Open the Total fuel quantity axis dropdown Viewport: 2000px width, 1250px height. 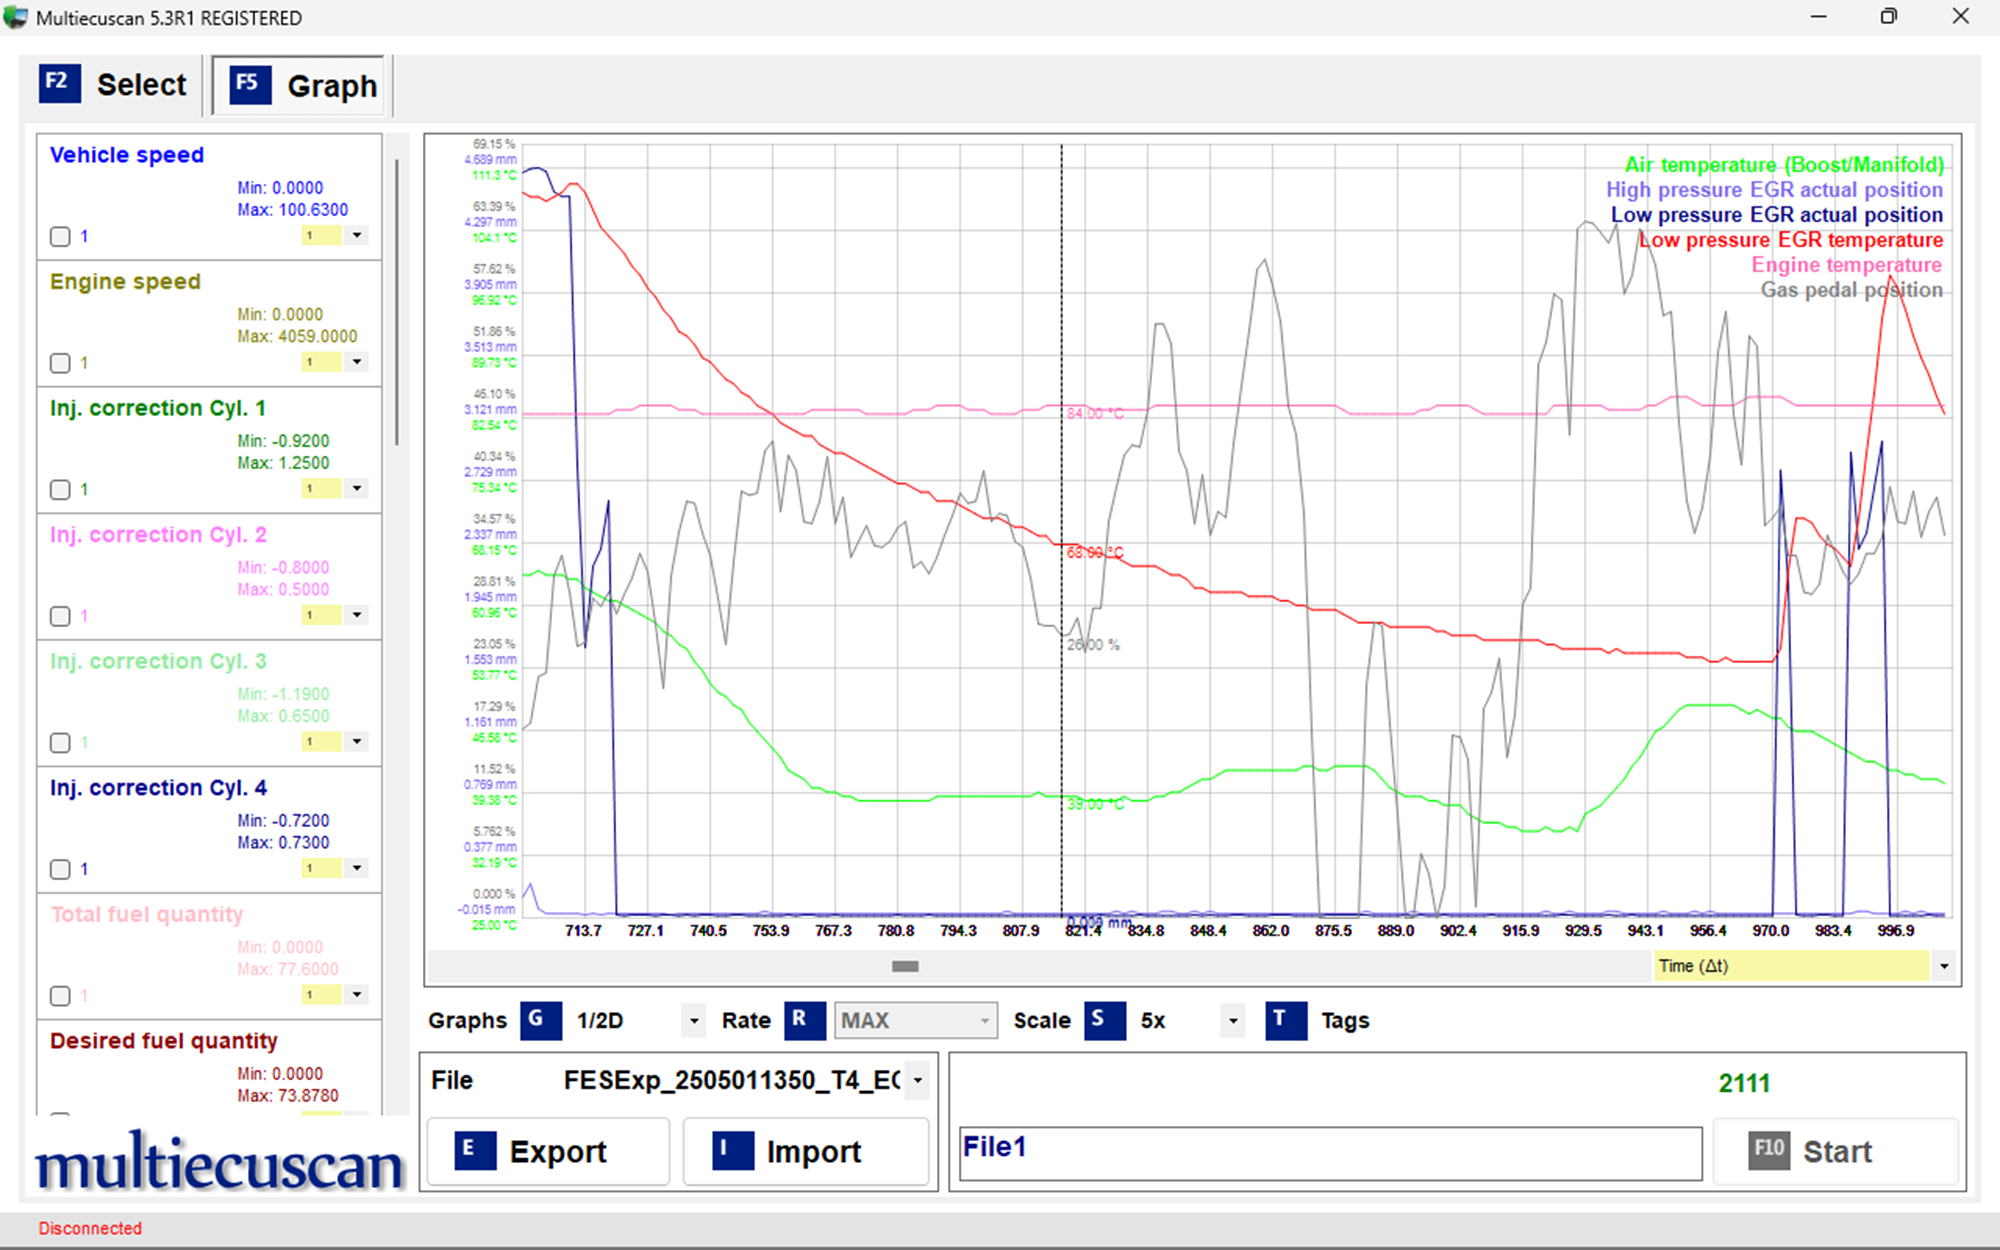pos(357,994)
